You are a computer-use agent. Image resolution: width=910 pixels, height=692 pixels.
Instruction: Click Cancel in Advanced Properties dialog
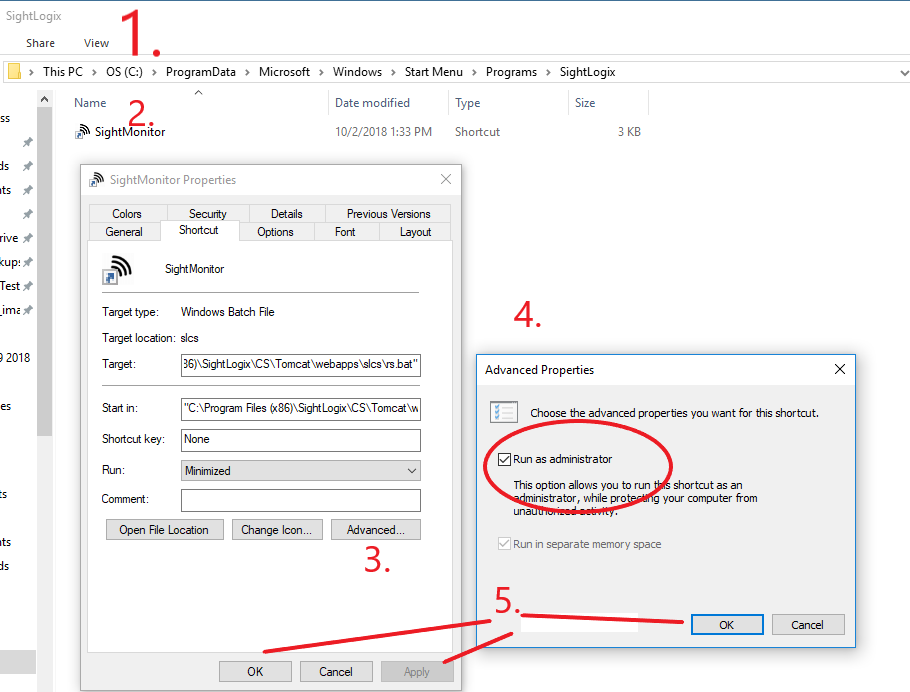point(808,625)
